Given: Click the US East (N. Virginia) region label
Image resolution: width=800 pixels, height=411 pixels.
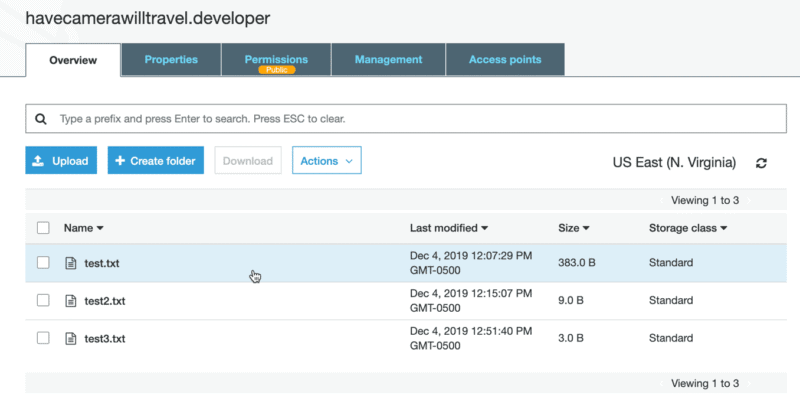Looking at the screenshot, I should click(x=674, y=163).
